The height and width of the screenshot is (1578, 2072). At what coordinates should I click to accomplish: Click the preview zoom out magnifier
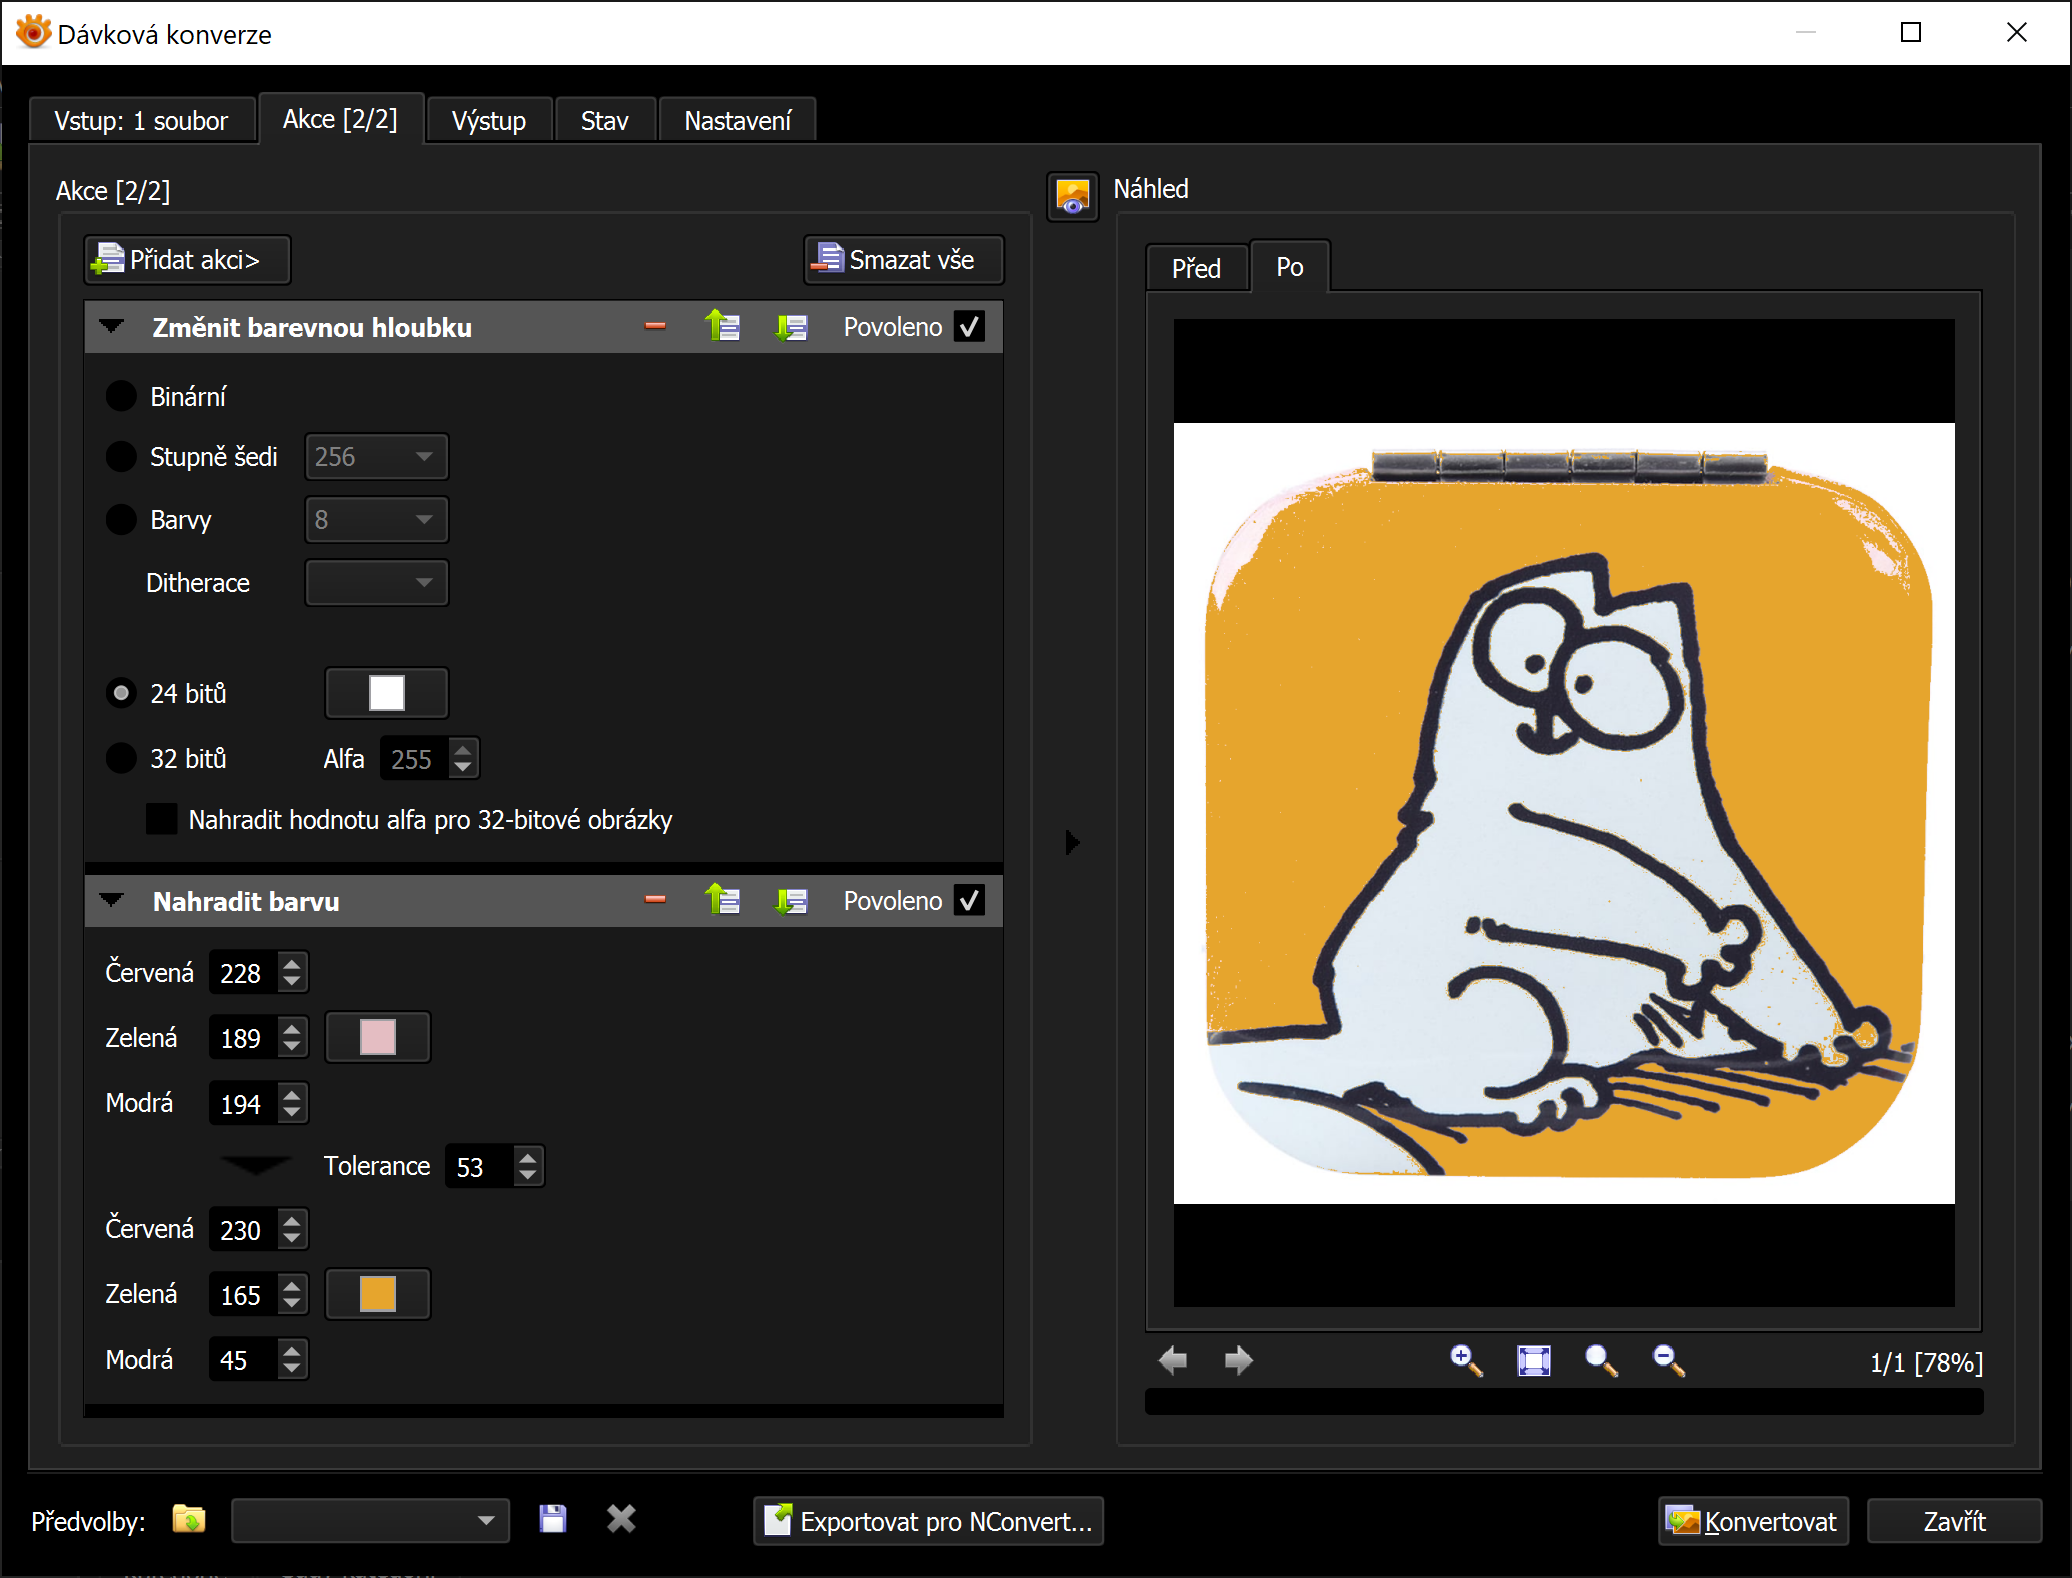point(1668,1360)
